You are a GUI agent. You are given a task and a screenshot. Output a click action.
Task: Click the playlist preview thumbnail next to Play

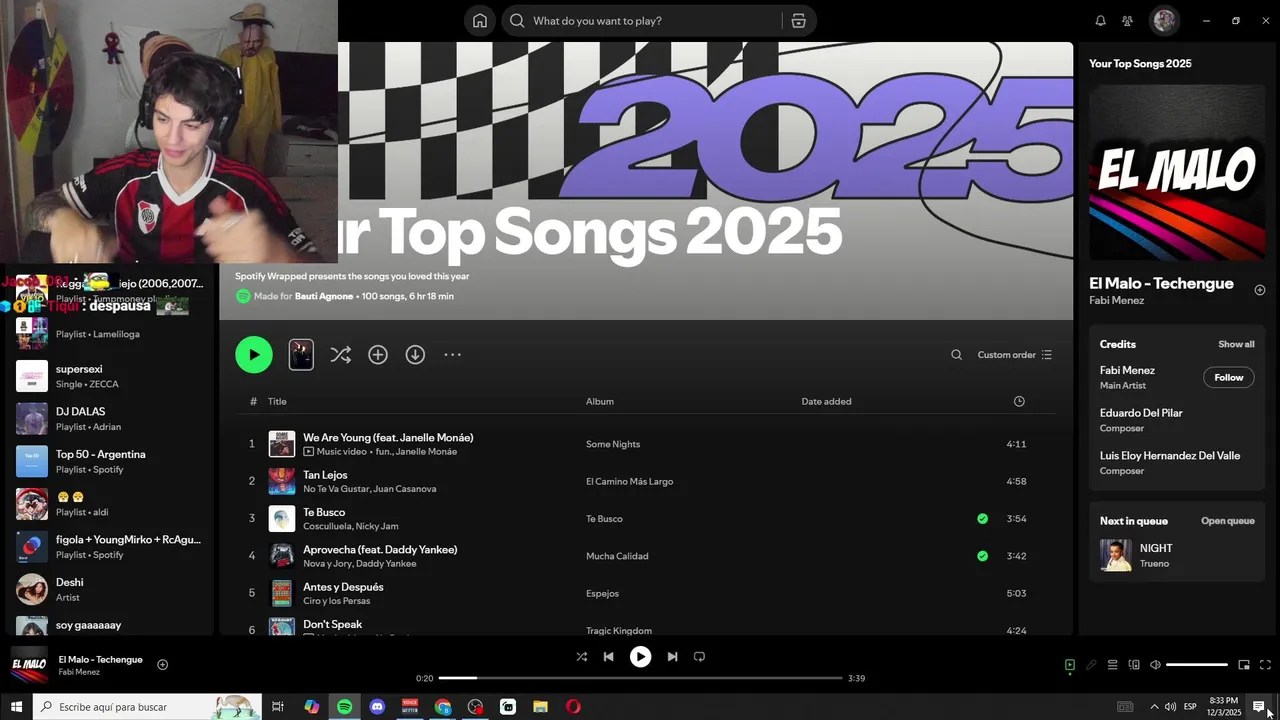coord(301,354)
